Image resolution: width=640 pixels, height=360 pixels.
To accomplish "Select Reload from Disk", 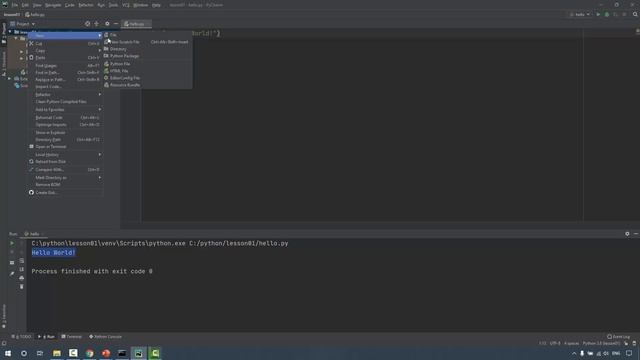I will pyautogui.click(x=65, y=162).
